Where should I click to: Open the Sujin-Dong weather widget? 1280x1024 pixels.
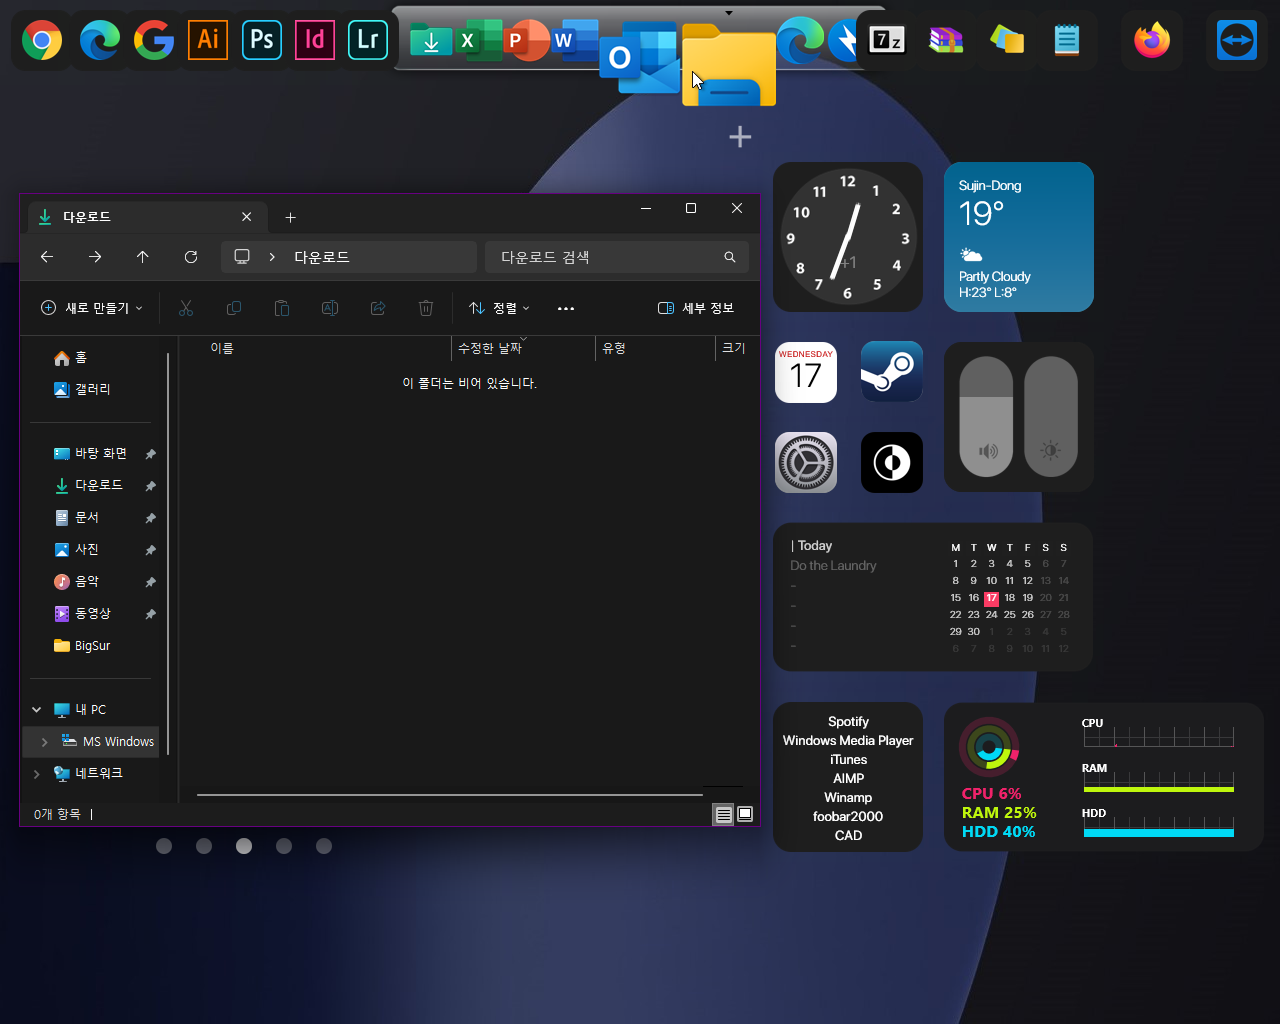[x=1019, y=237]
